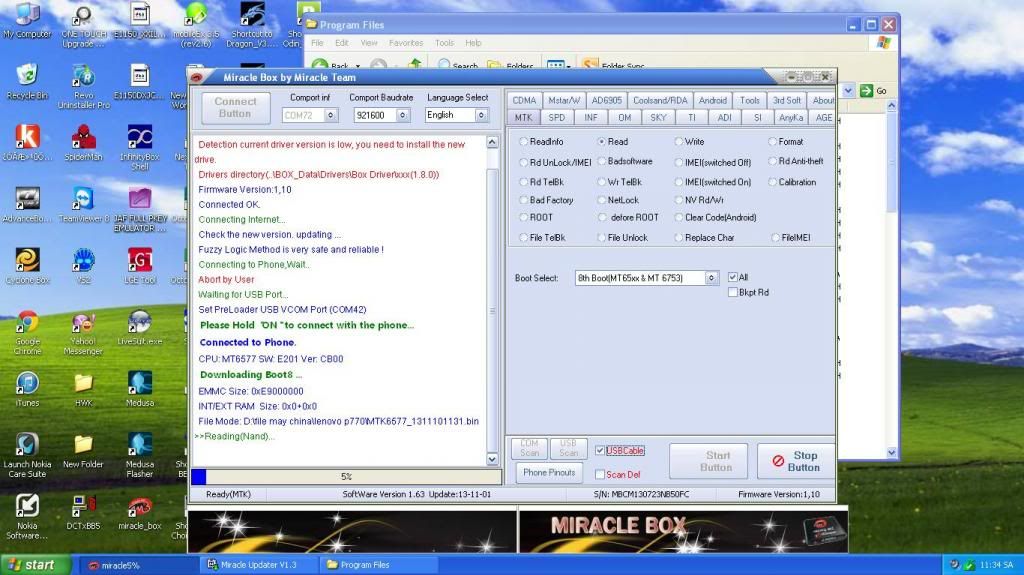The image size is (1024, 575).
Task: Uncheck the All checkbox
Action: coord(733,277)
